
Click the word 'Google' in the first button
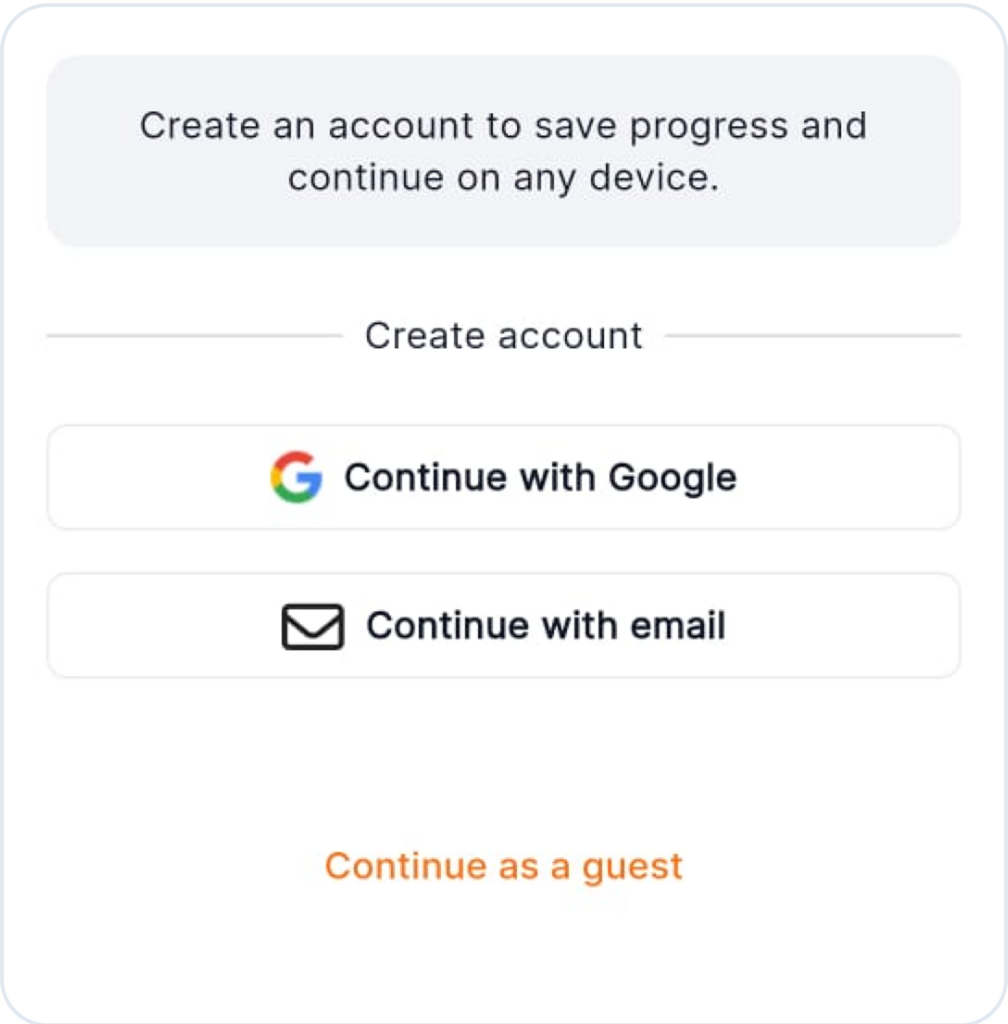pyautogui.click(x=672, y=479)
